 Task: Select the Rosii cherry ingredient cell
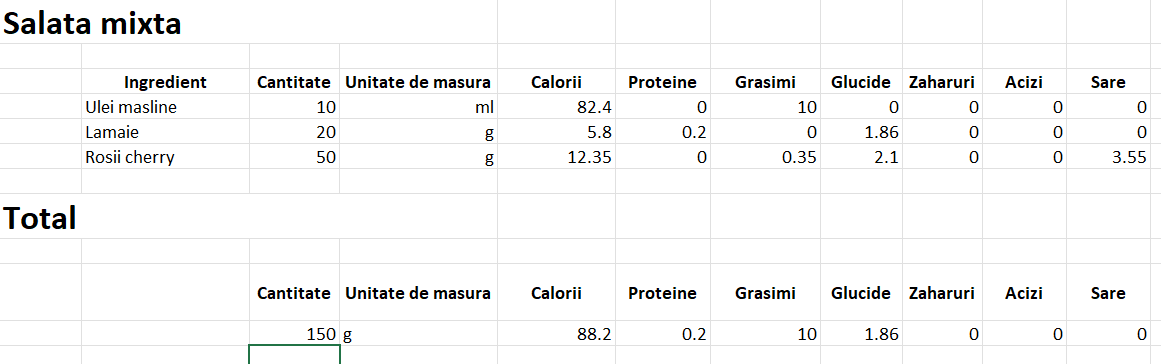[x=165, y=157]
